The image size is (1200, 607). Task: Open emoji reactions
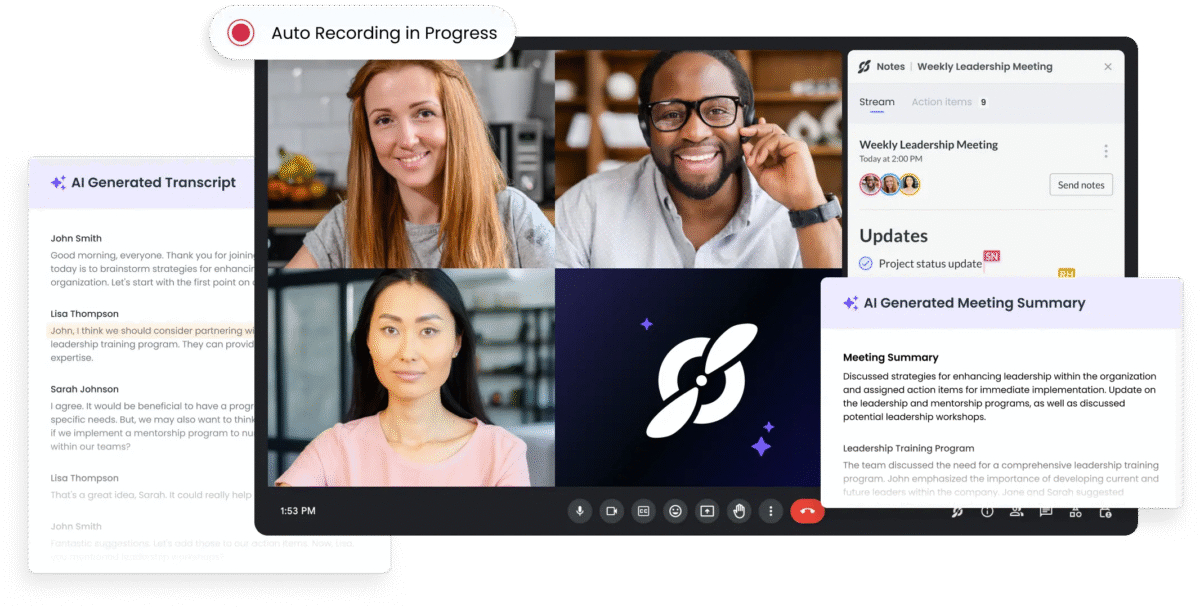(x=675, y=511)
